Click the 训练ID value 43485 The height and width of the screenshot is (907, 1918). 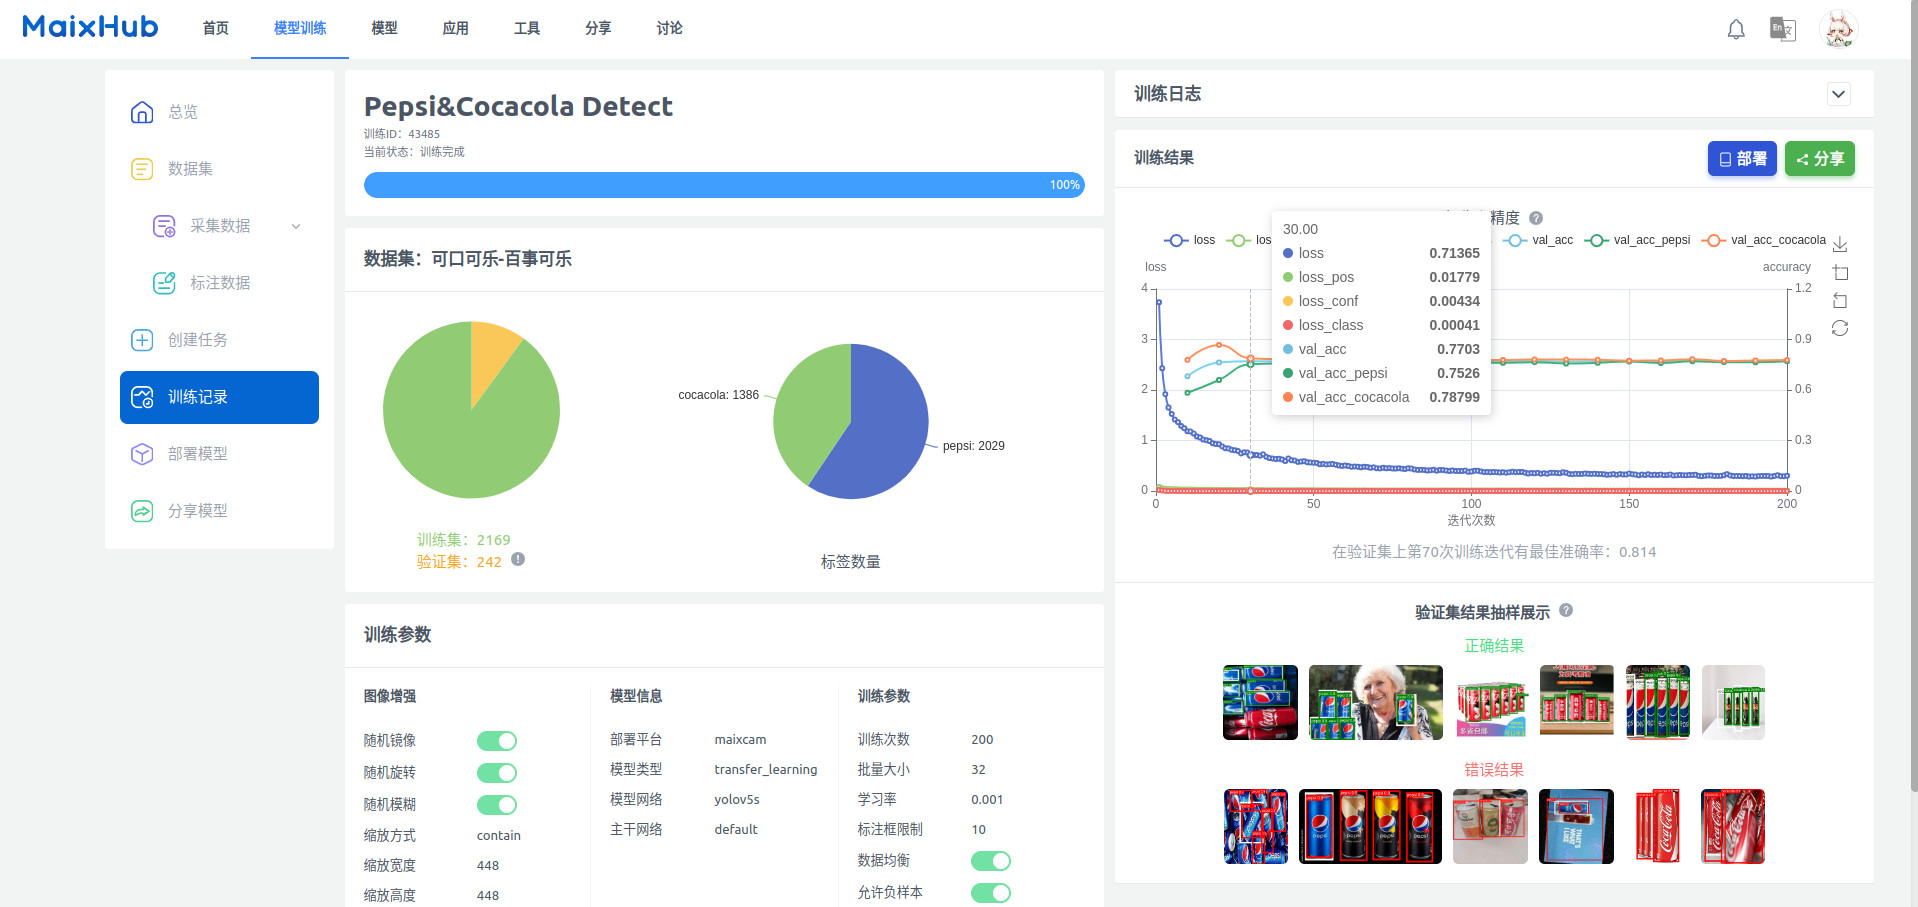point(424,134)
